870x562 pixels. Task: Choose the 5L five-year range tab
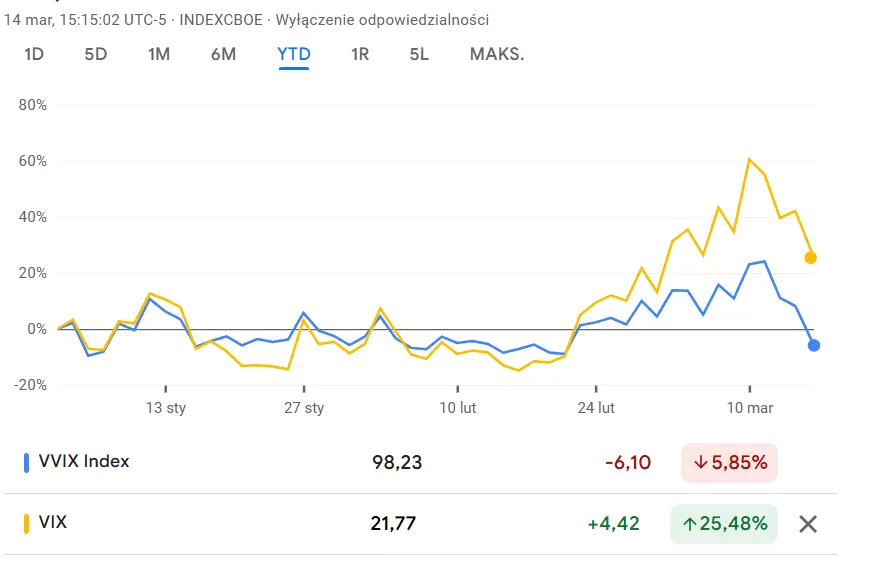(x=419, y=54)
